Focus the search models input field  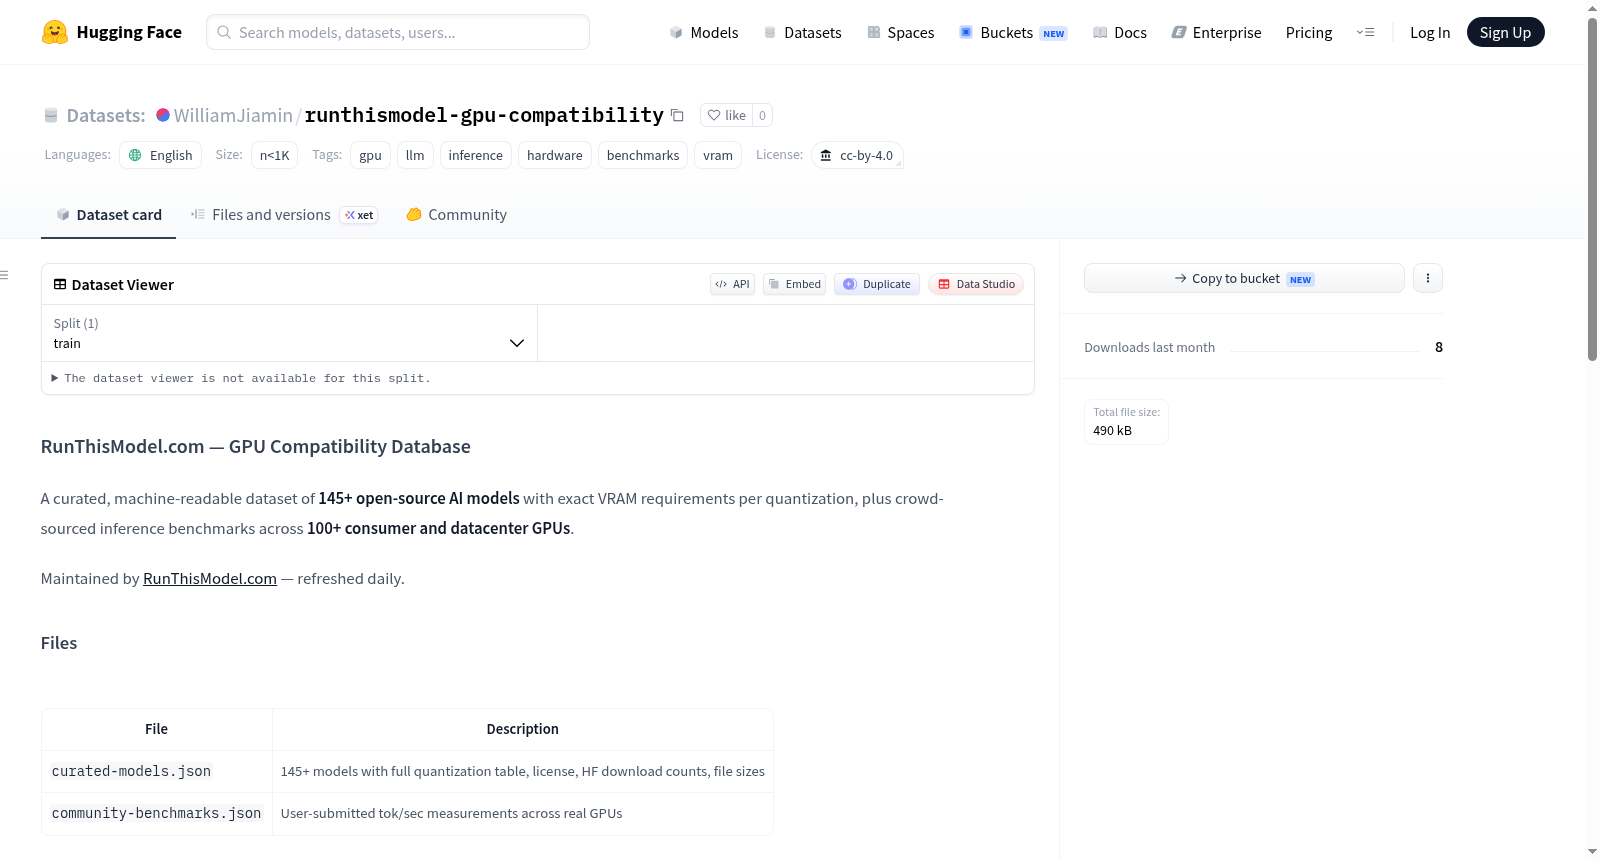(x=398, y=32)
